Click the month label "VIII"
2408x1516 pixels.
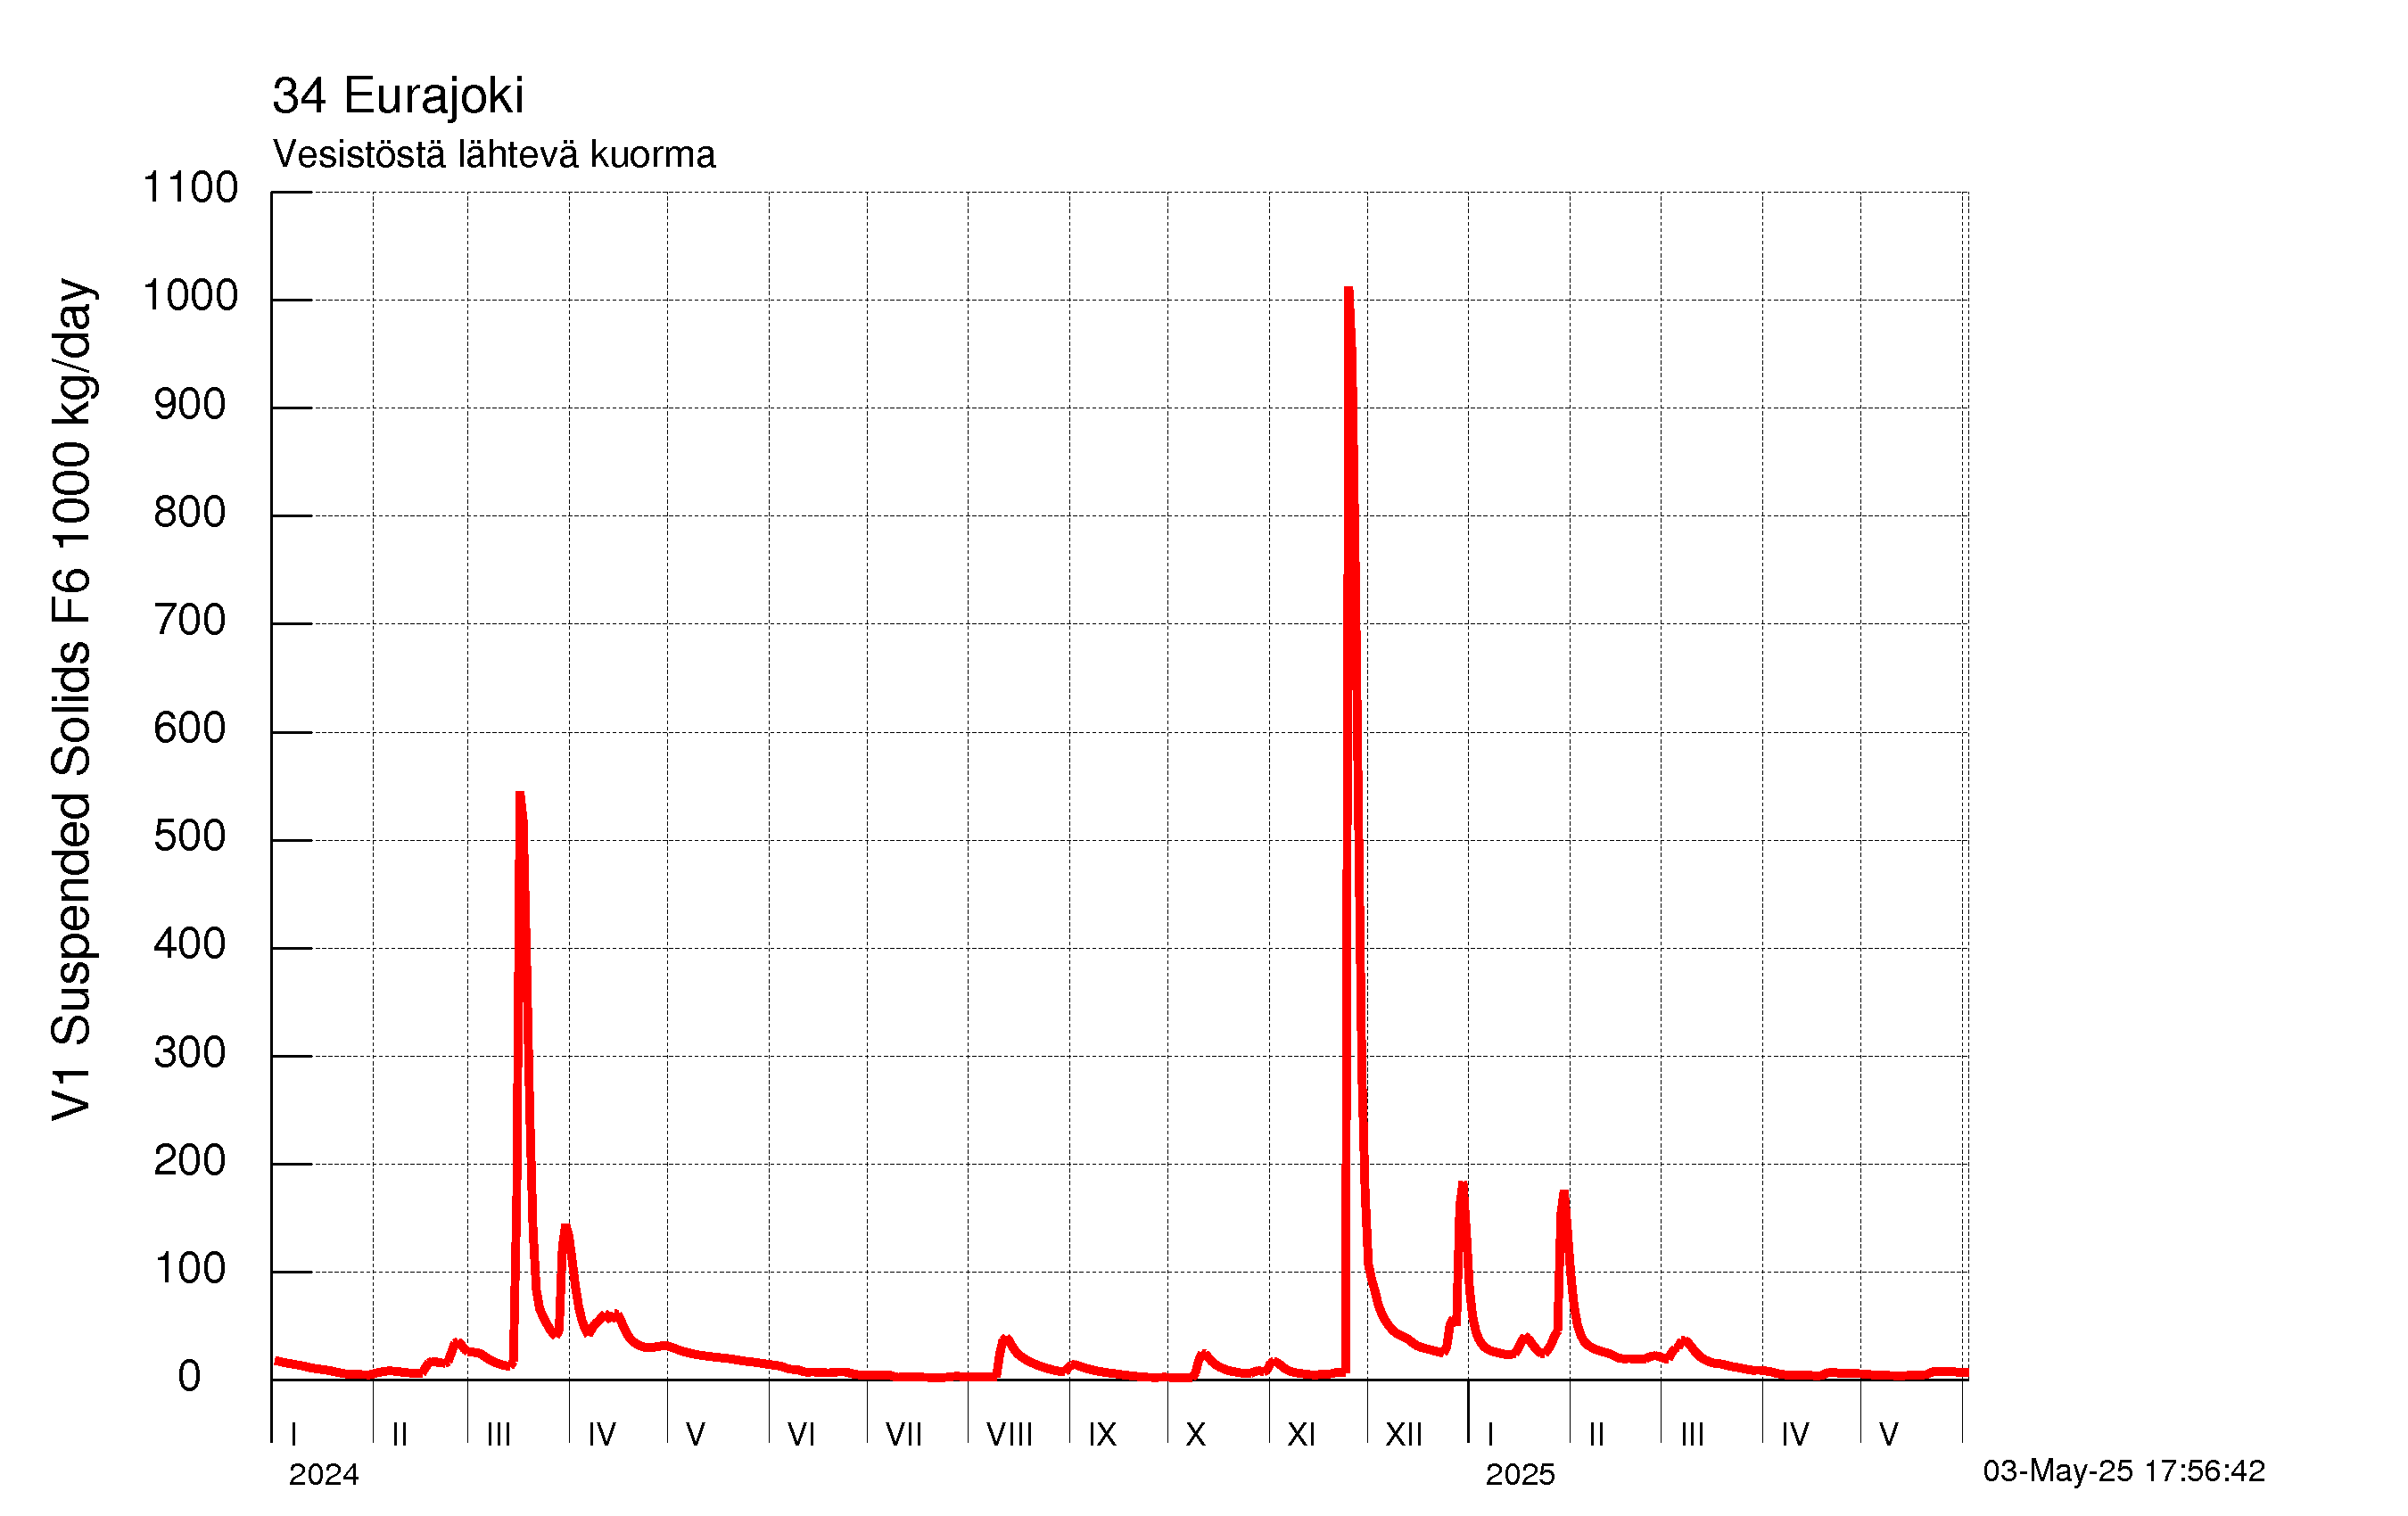click(1009, 1436)
